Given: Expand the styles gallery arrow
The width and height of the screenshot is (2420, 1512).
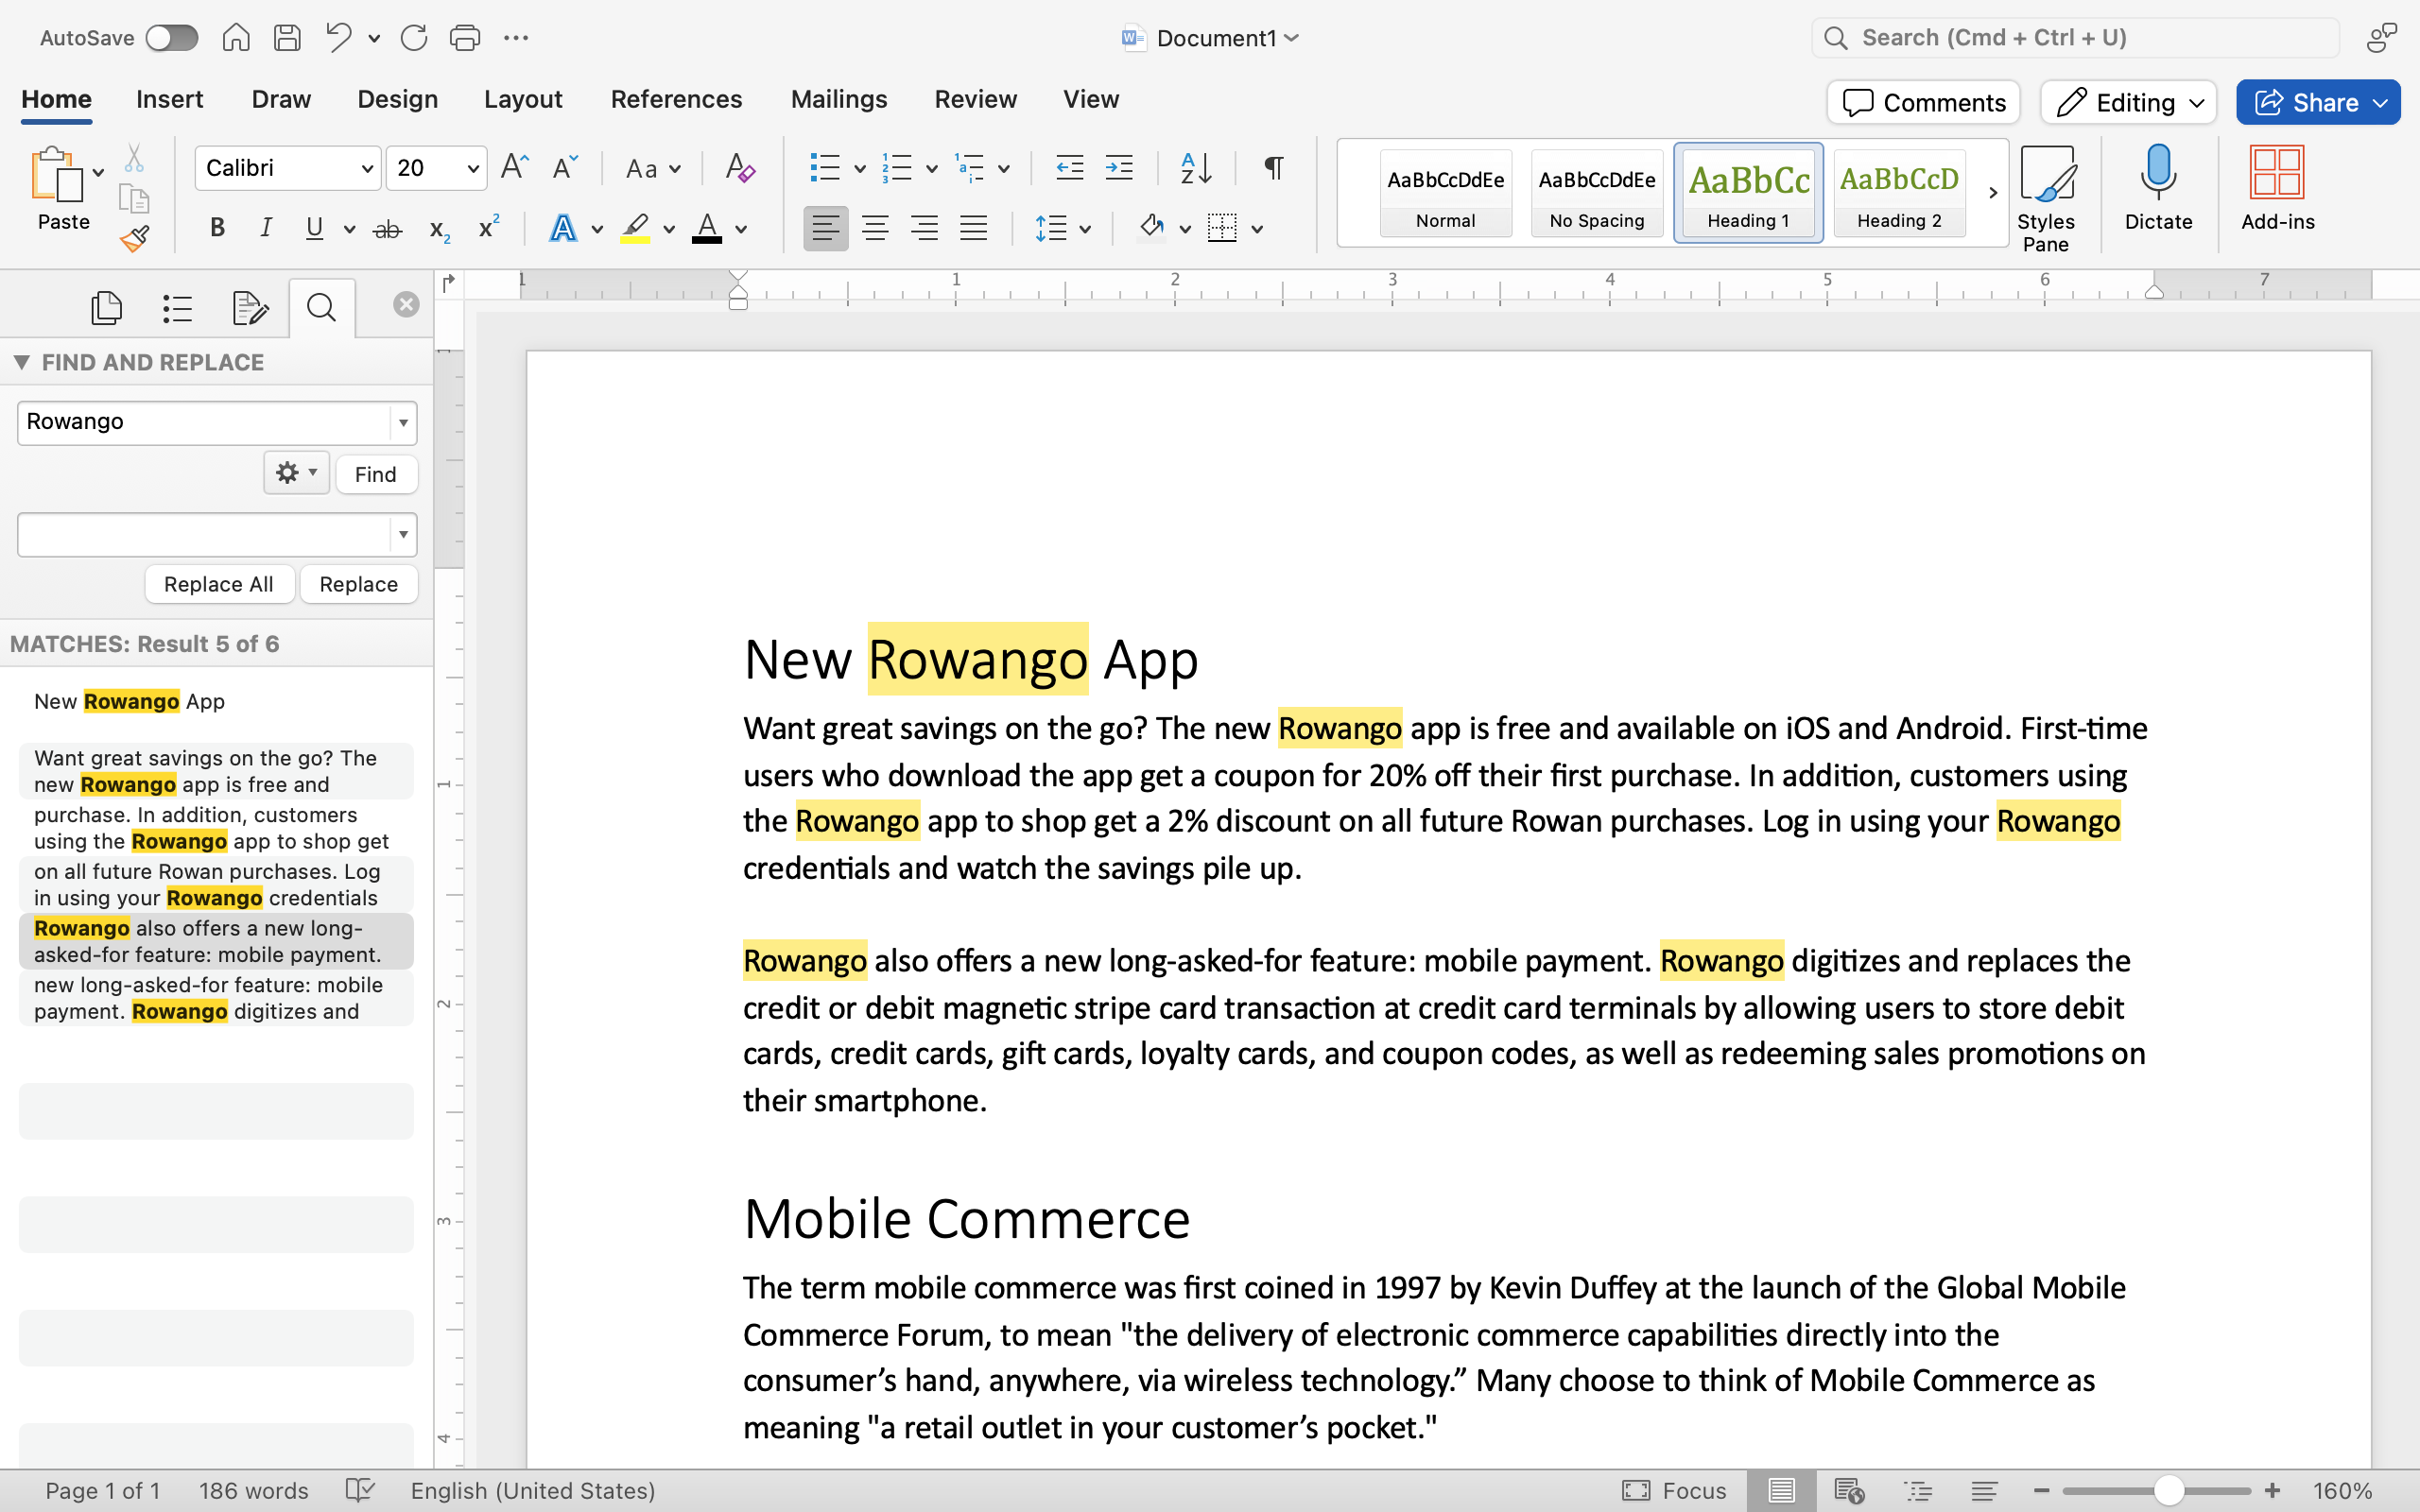Looking at the screenshot, I should [1992, 193].
